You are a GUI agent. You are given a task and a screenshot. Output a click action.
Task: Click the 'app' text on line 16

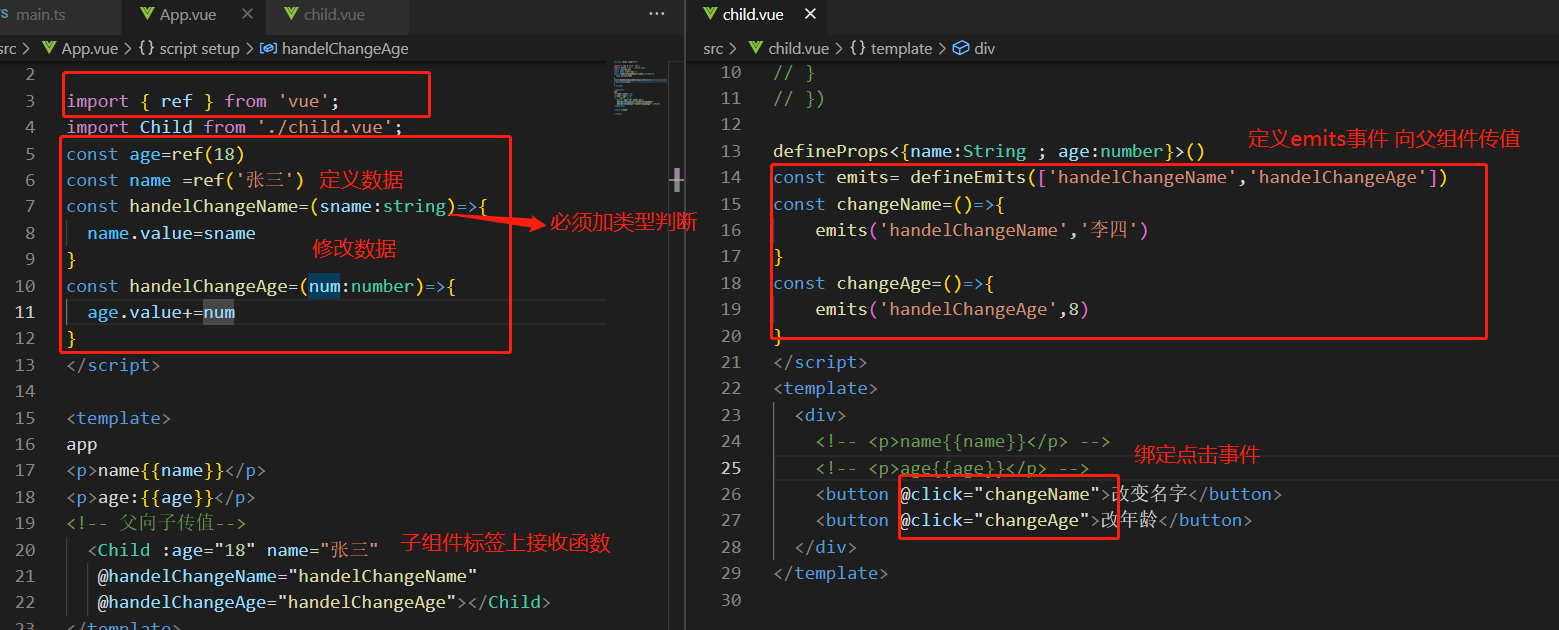pyautogui.click(x=82, y=444)
